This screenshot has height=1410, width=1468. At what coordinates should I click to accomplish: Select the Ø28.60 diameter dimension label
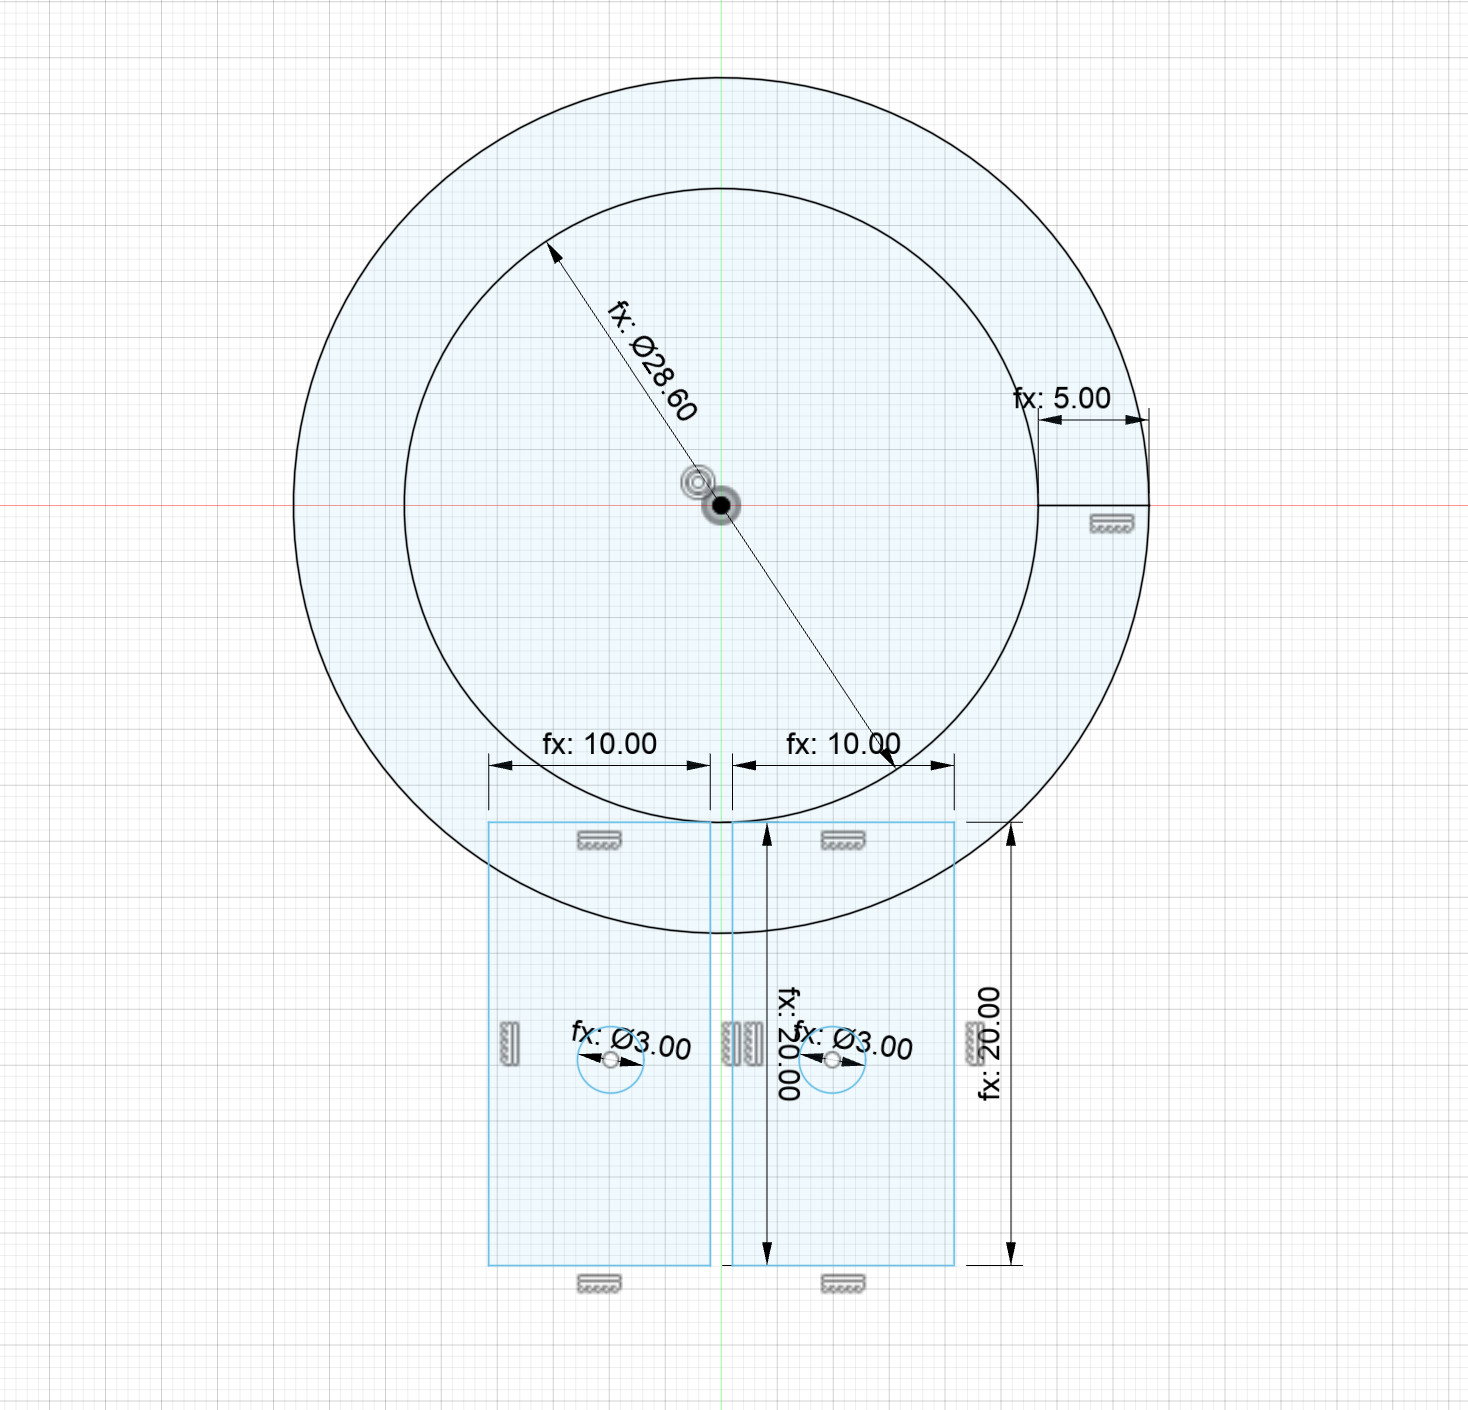point(653,361)
